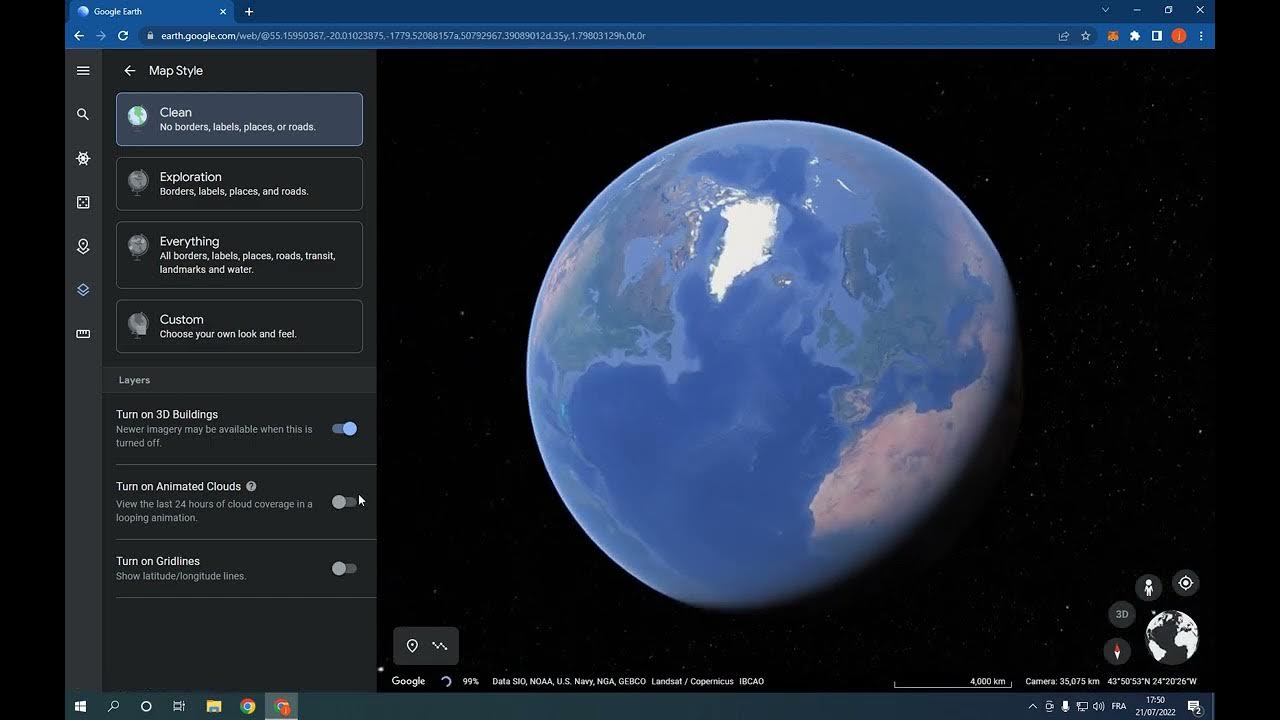1280x720 pixels.
Task: Click the Animated Clouds help icon
Action: point(251,487)
